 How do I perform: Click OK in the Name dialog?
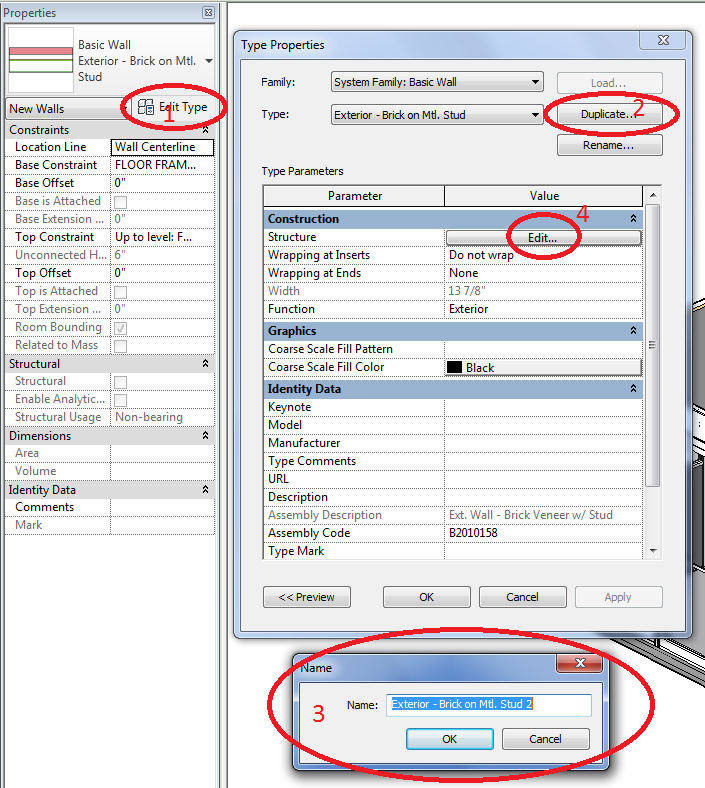[450, 739]
